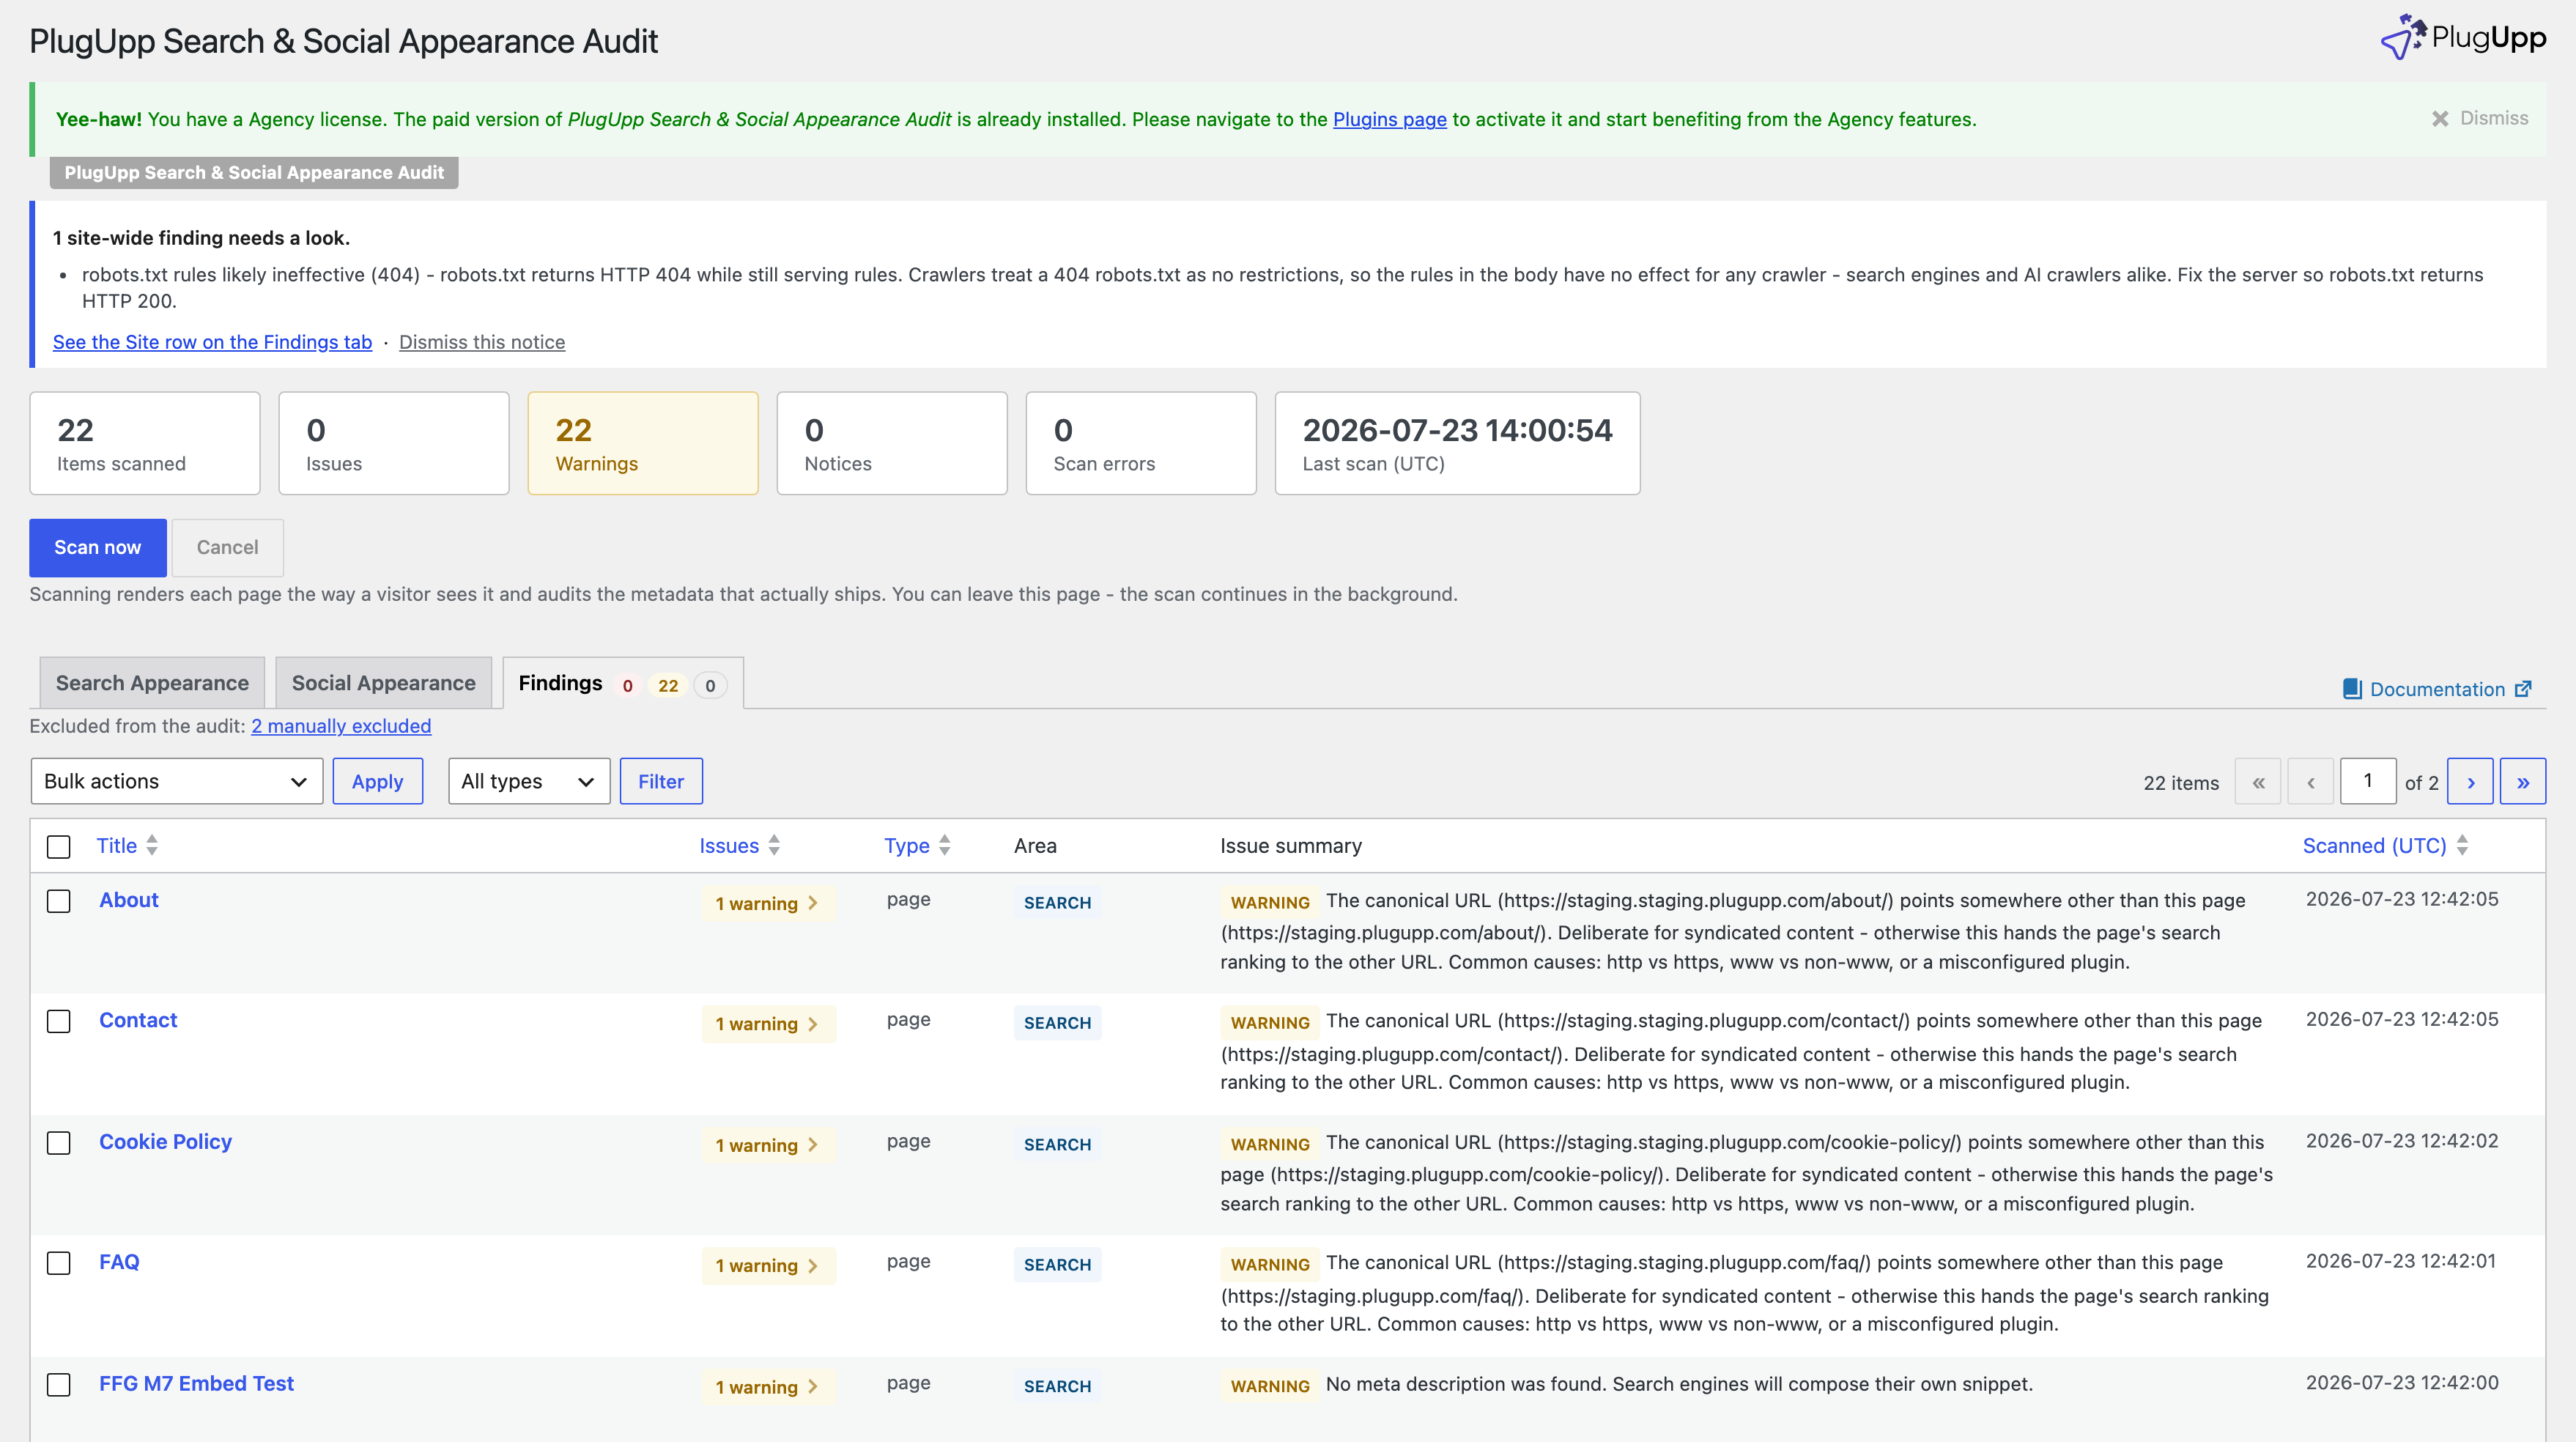Image resolution: width=2576 pixels, height=1442 pixels.
Task: Click the Documentation book icon
Action: point(2352,689)
